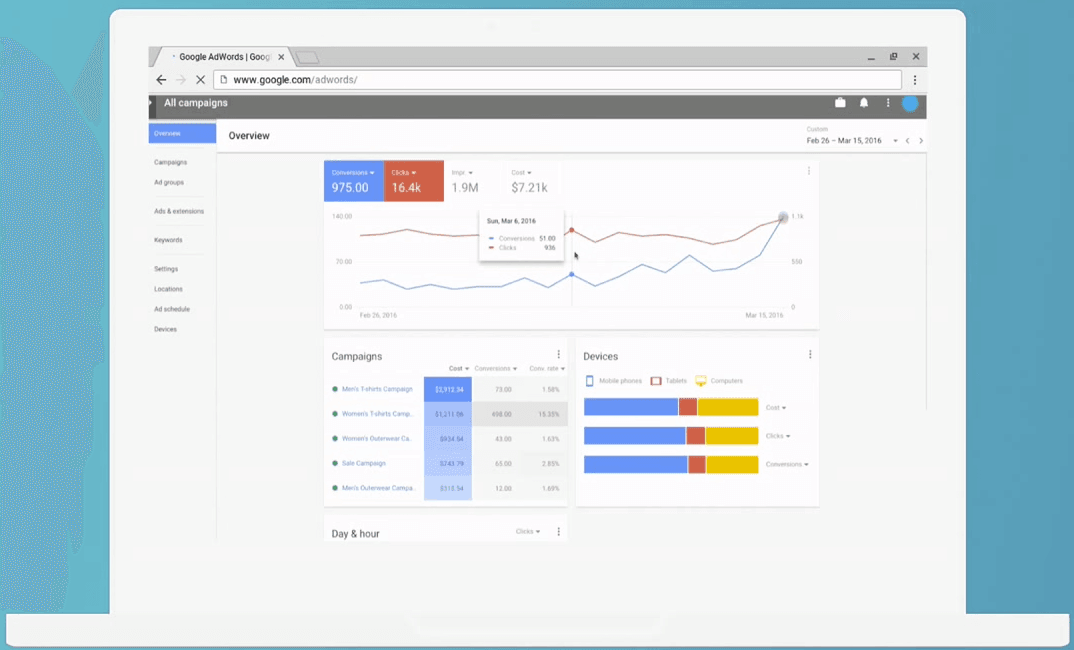Click the $2,912.34 cost cell
The image size is (1074, 650).
coord(448,389)
